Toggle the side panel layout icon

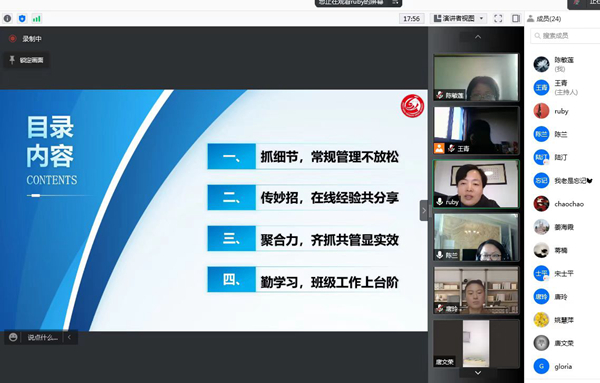(x=516, y=18)
